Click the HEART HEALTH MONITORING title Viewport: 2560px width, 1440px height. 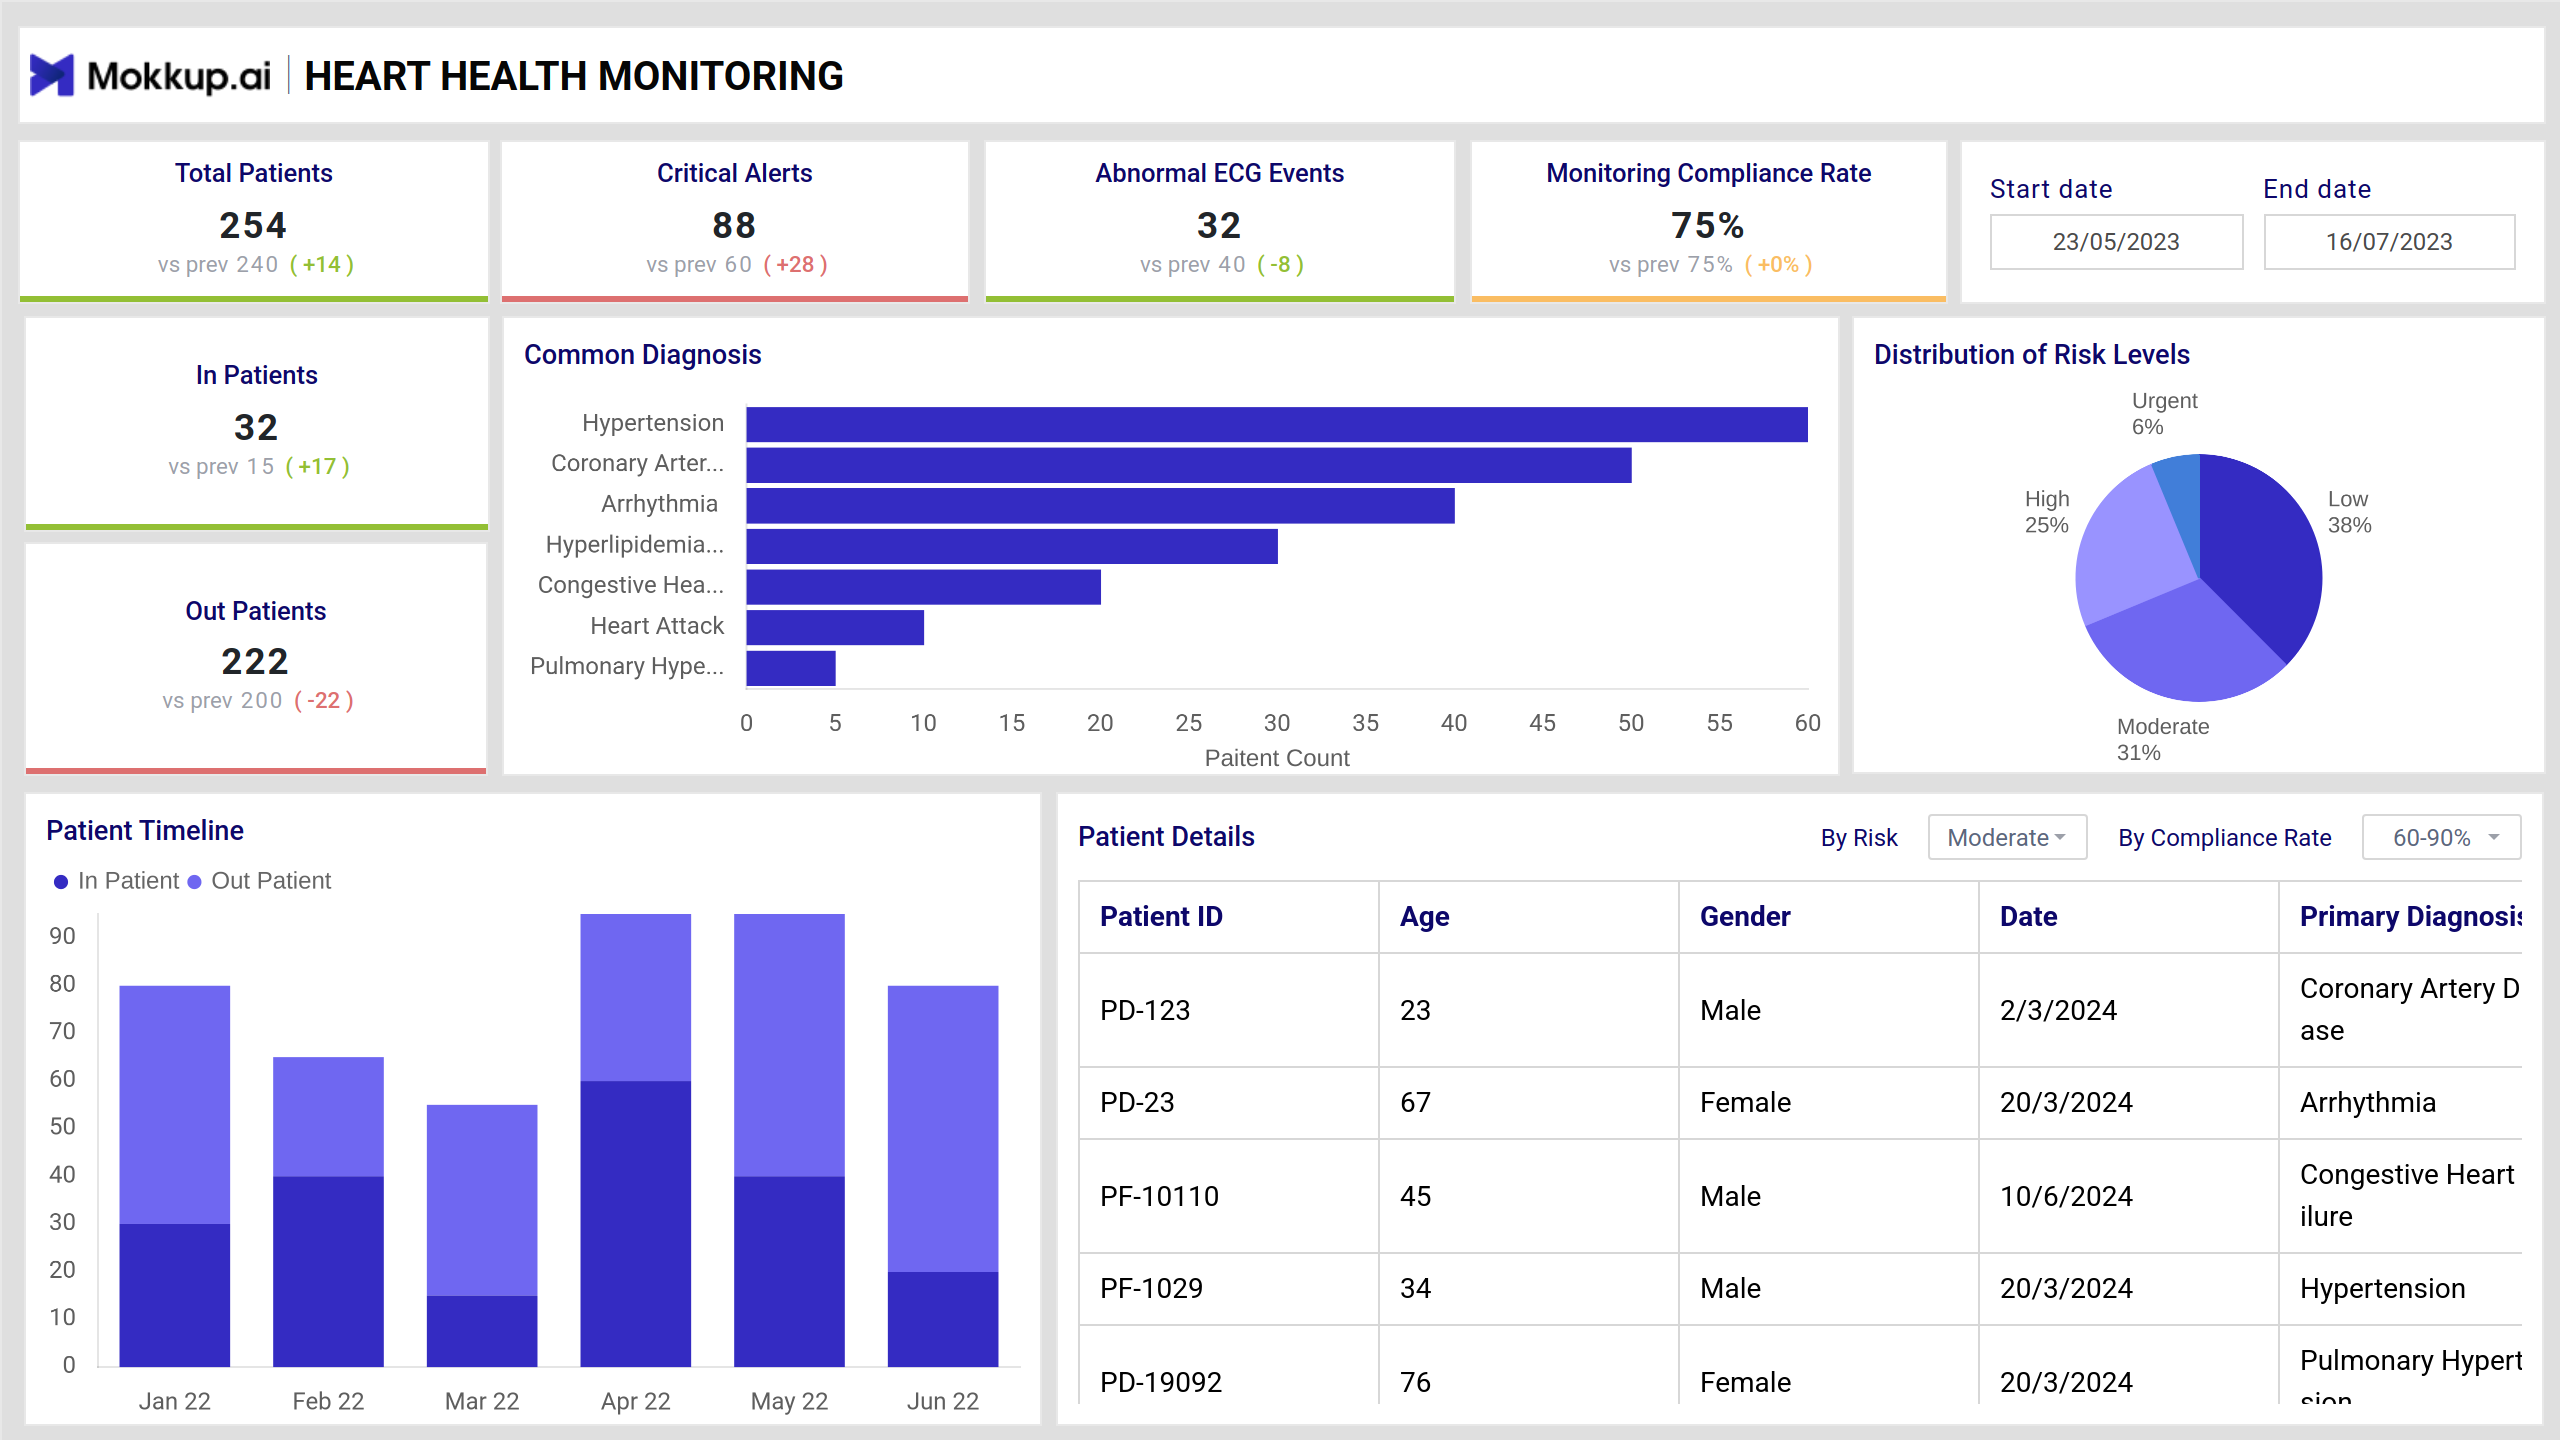point(573,76)
